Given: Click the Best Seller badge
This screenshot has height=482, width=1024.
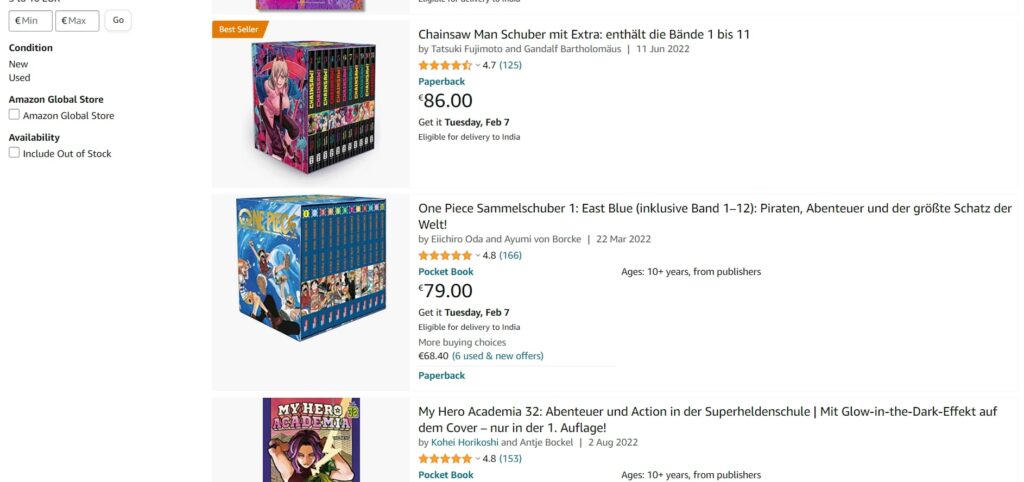Looking at the screenshot, I should click(239, 29).
